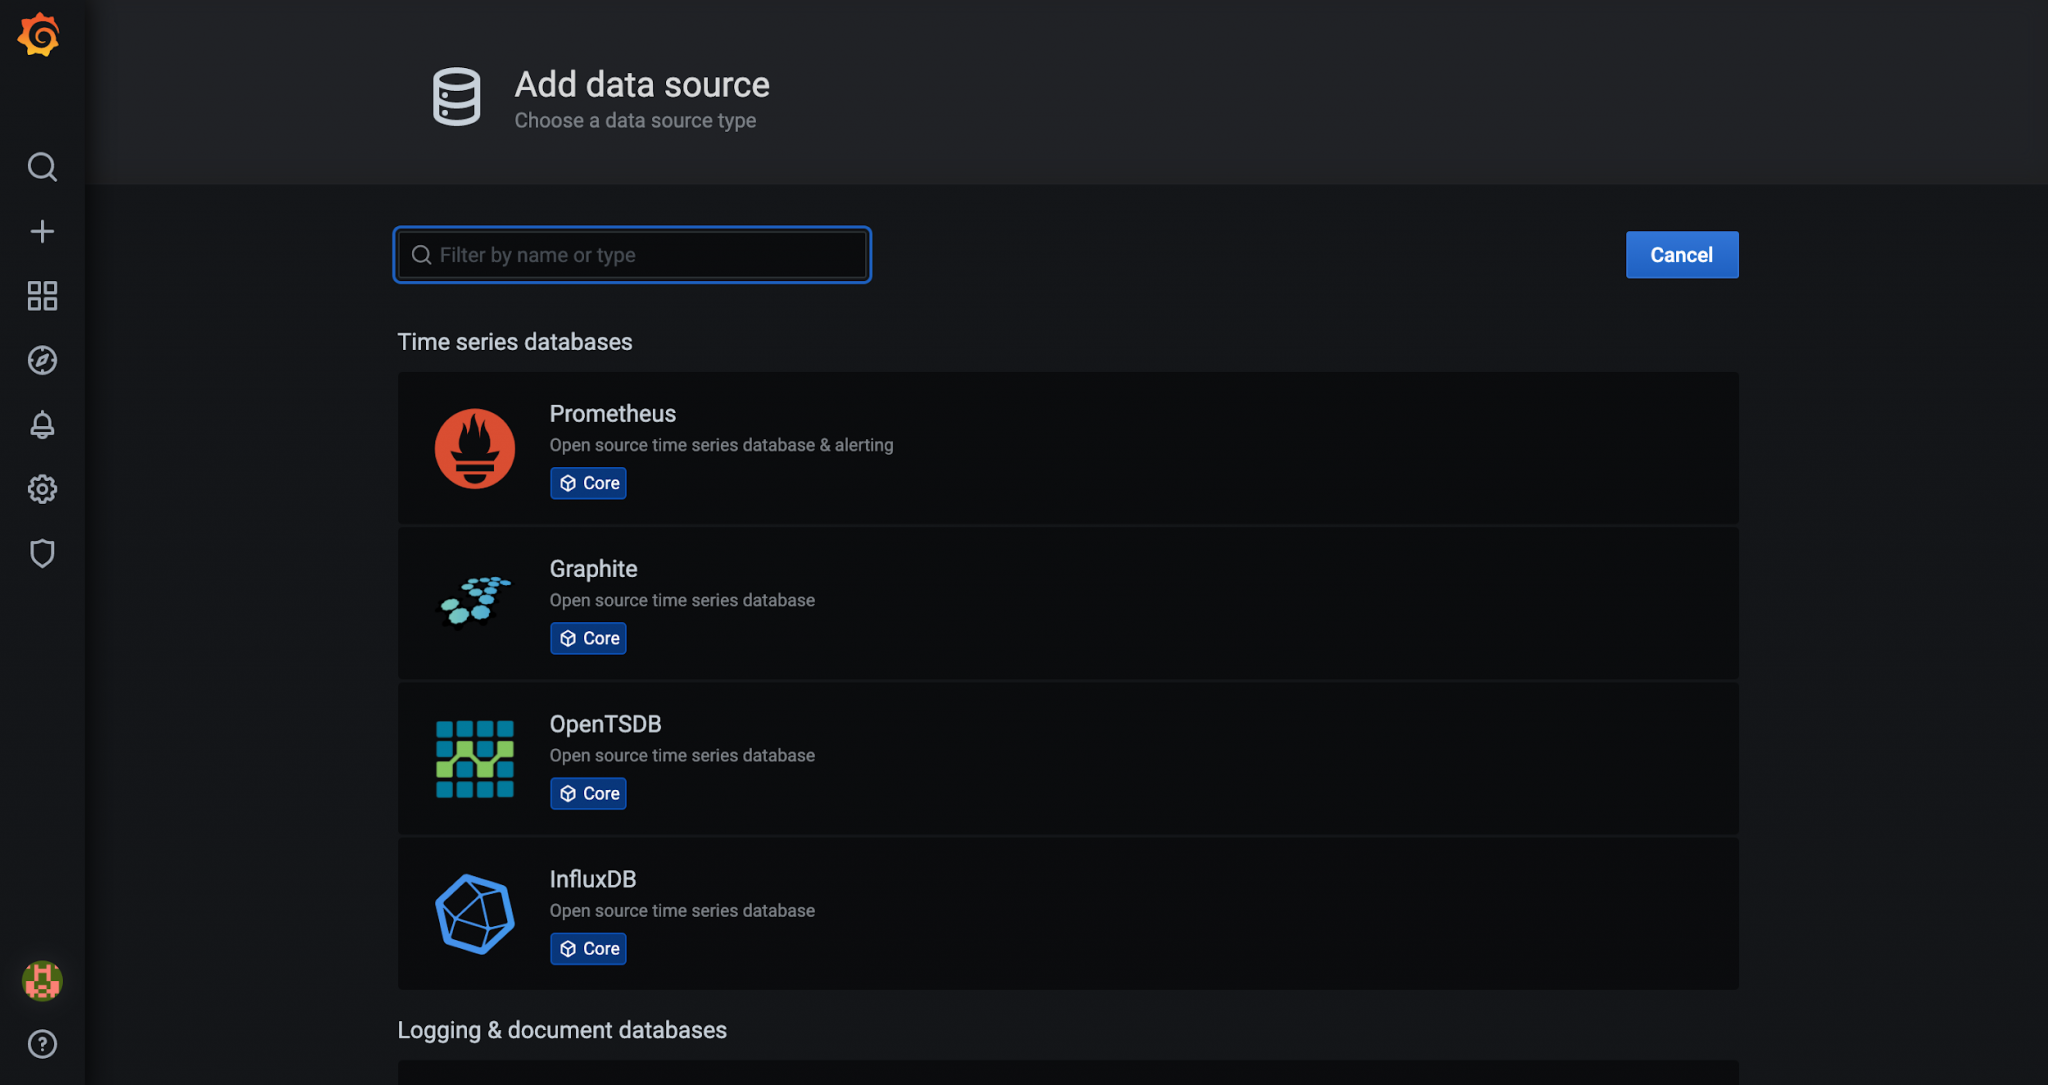
Task: Click the Grafana plus create icon
Action: 42,230
